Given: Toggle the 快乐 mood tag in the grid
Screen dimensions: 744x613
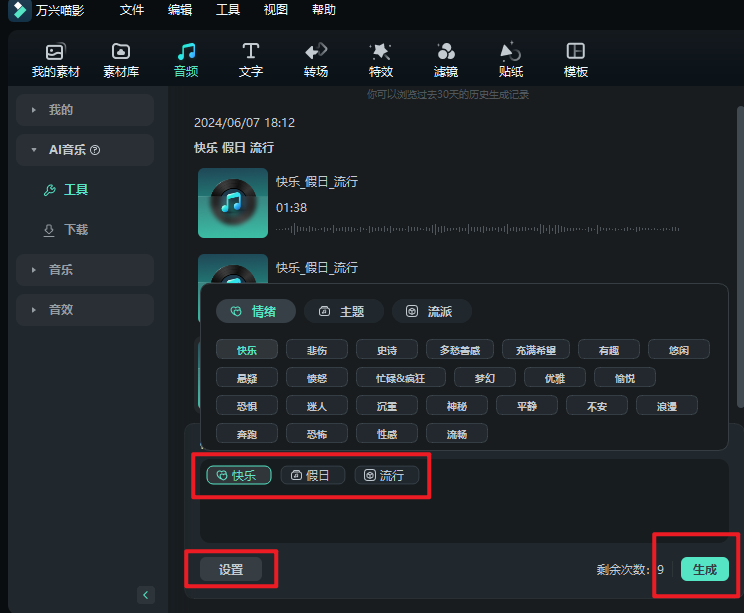Looking at the screenshot, I should coord(247,350).
